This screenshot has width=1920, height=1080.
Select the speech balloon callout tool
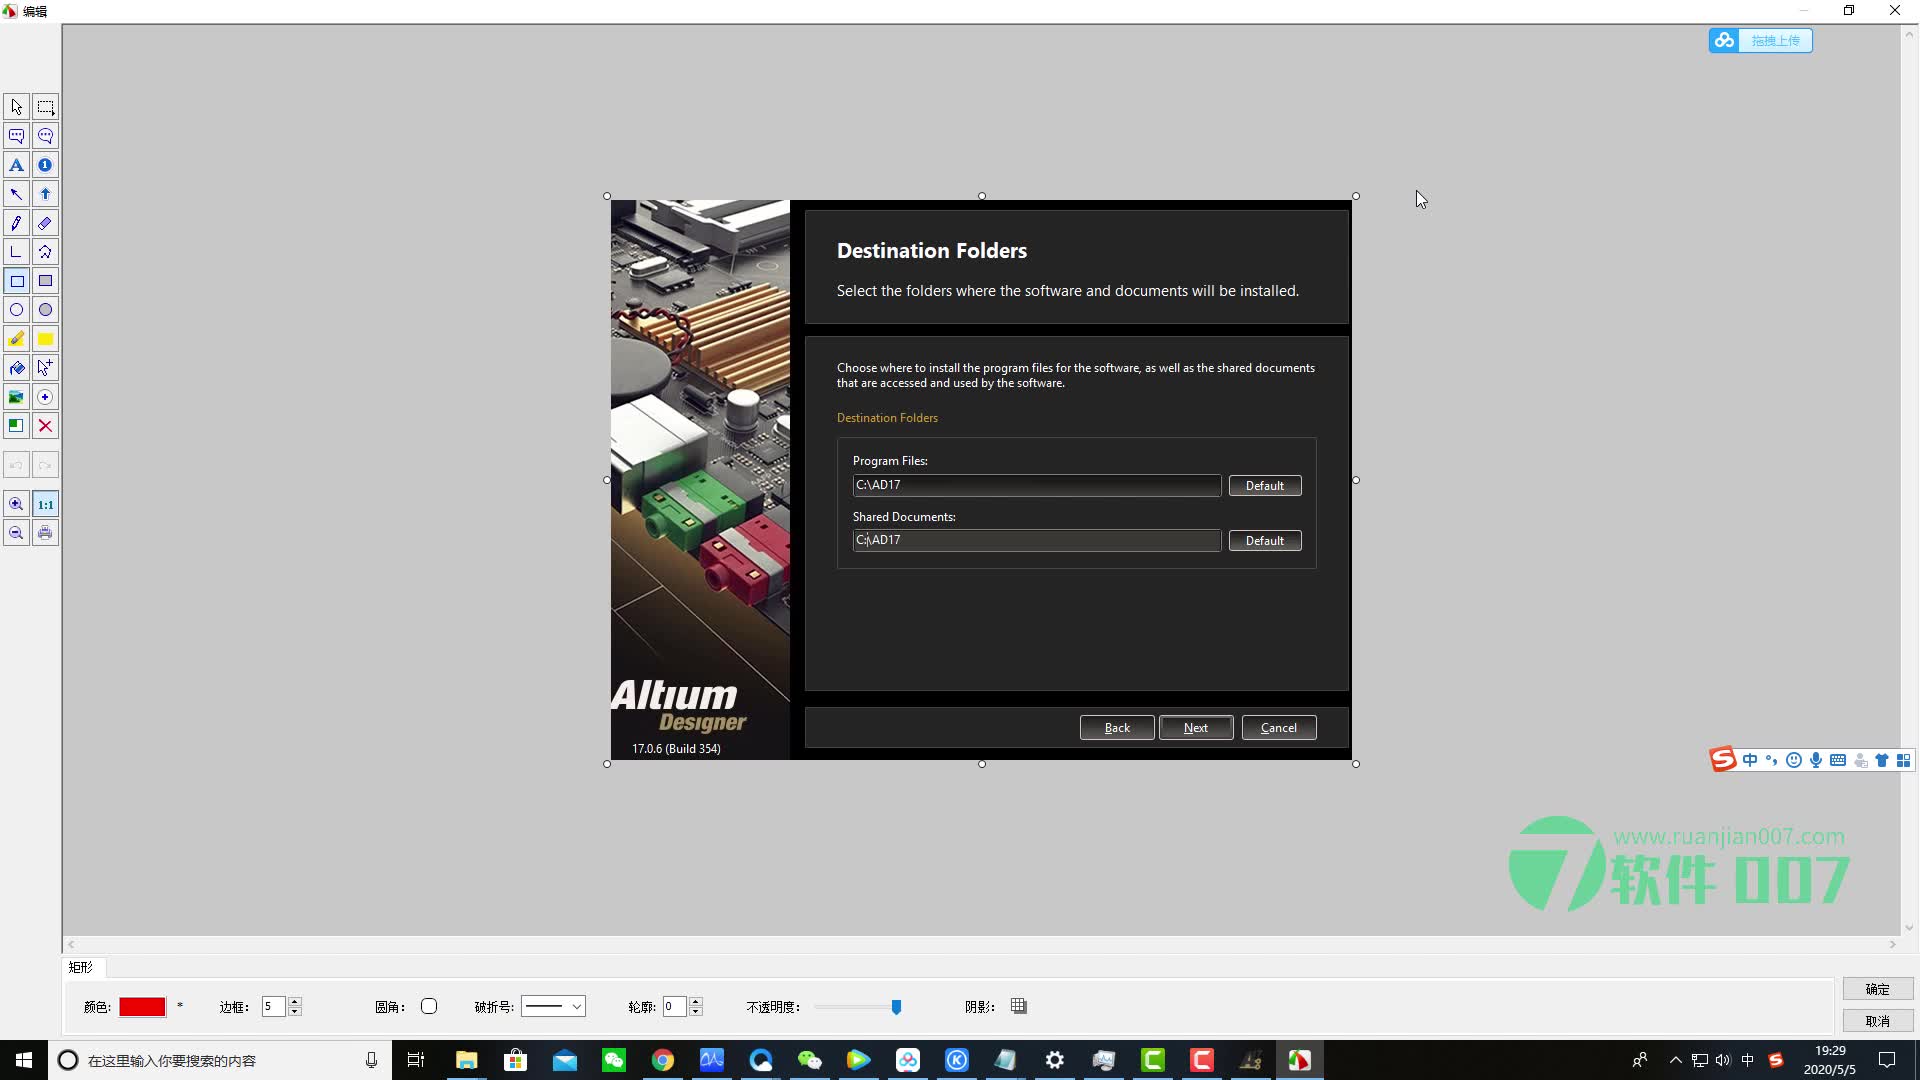pos(16,136)
